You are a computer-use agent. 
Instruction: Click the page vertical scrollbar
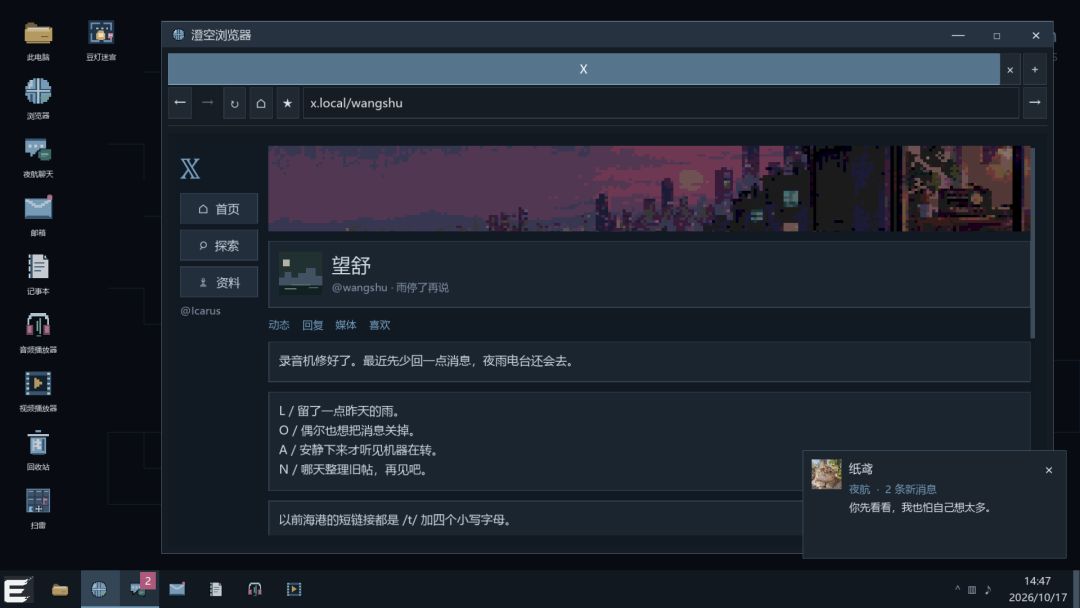click(1032, 243)
